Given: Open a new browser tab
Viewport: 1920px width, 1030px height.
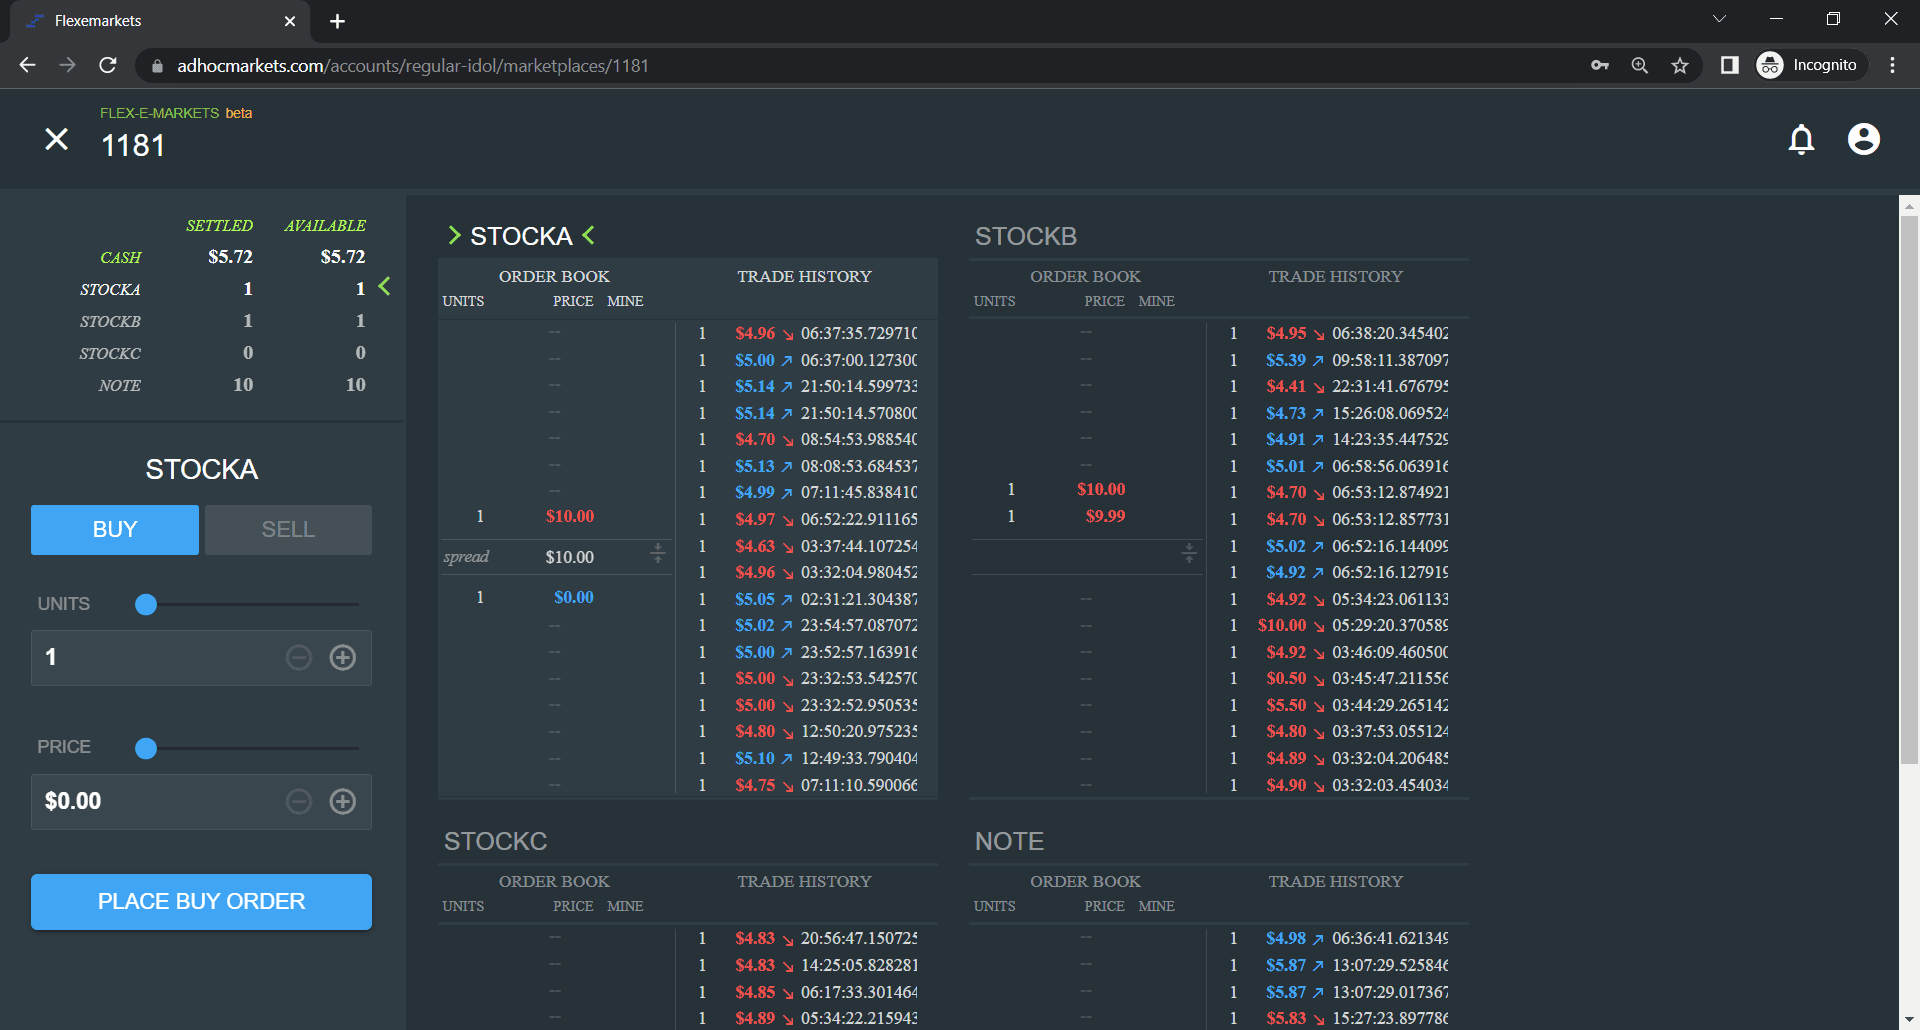Looking at the screenshot, I should (337, 21).
